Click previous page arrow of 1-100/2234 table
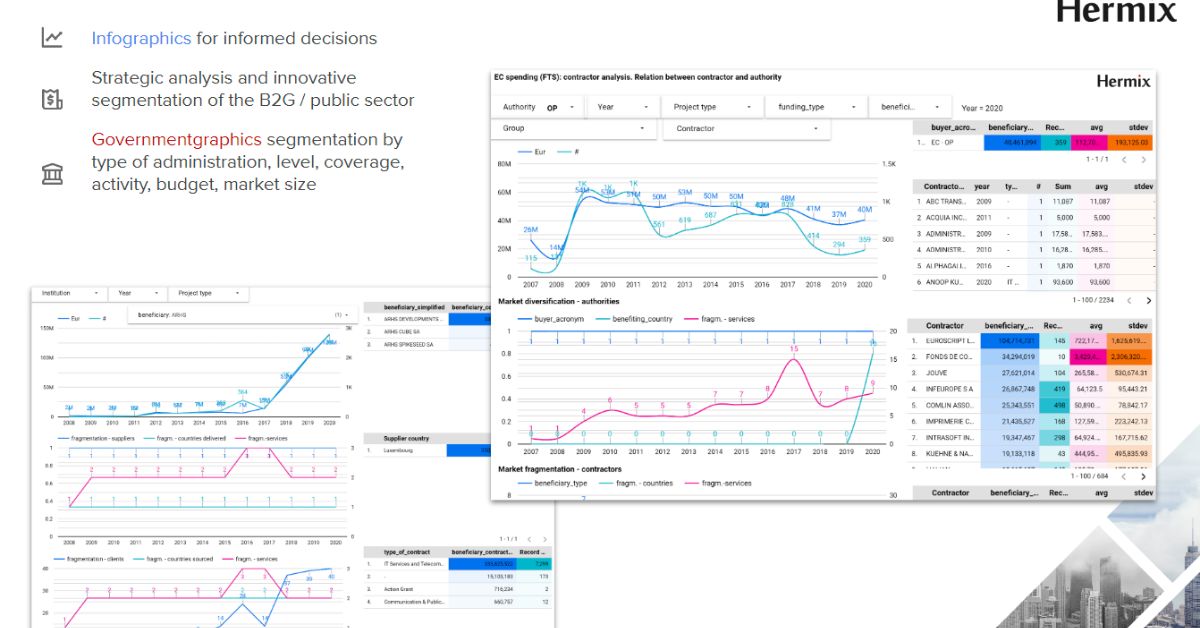Screen dimensions: 1200x628 tap(1127, 300)
